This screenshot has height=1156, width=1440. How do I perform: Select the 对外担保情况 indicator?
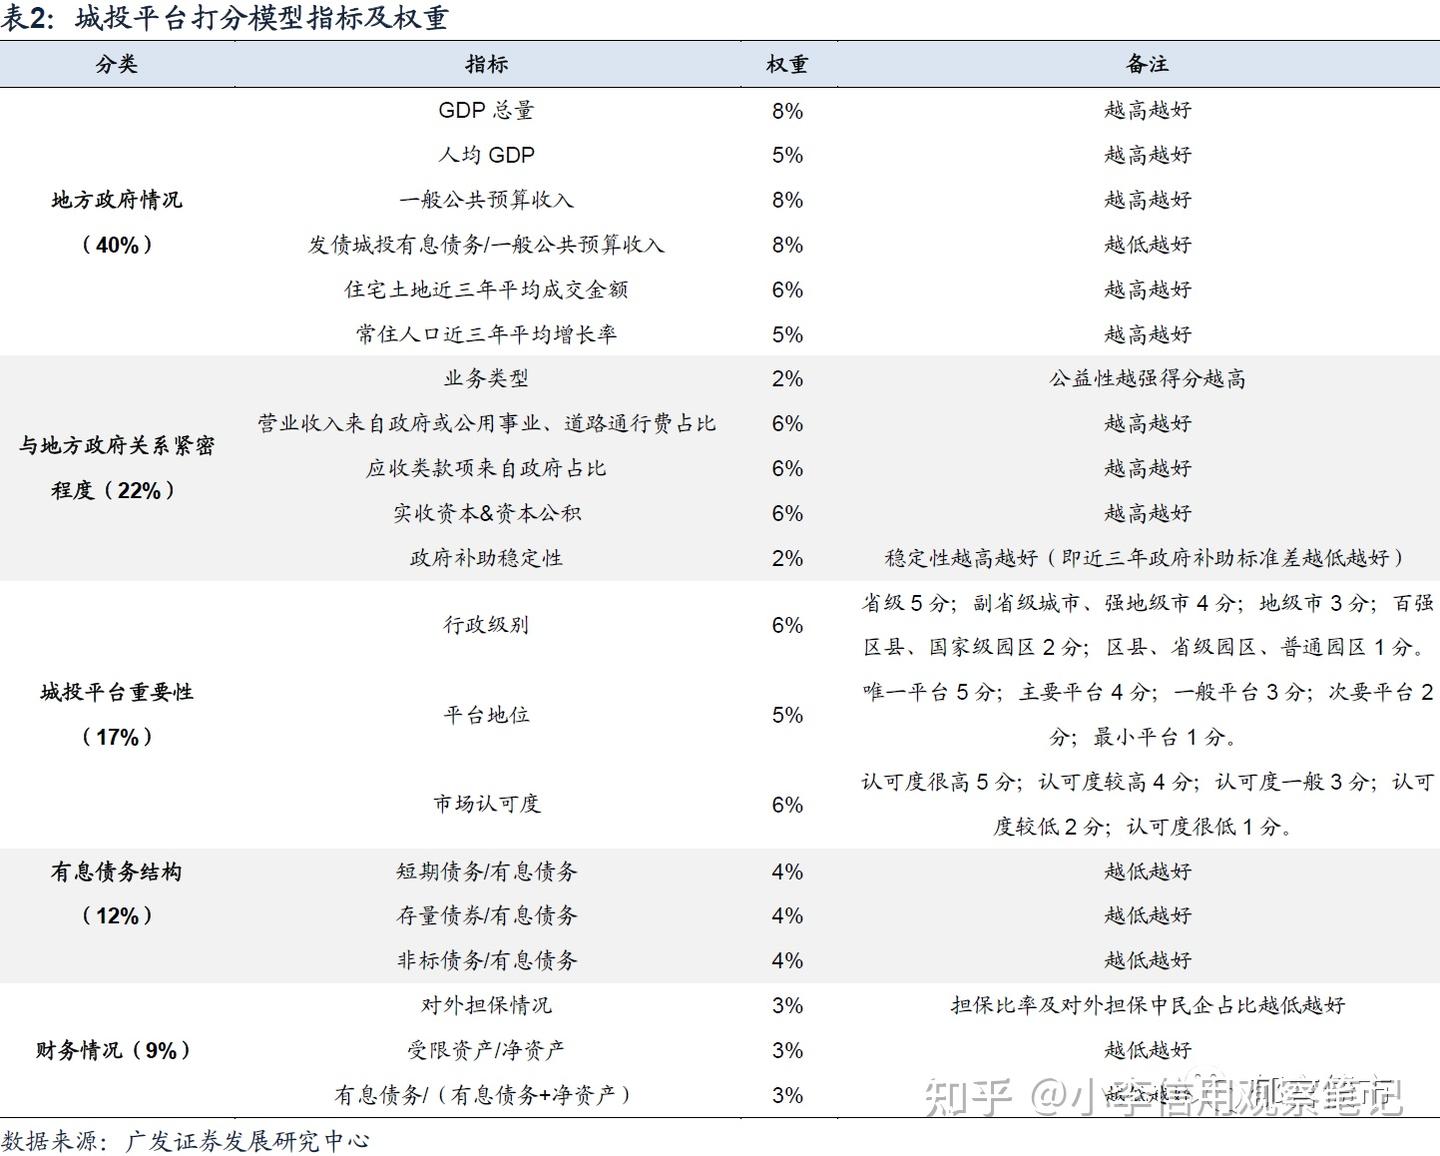[x=486, y=1006]
